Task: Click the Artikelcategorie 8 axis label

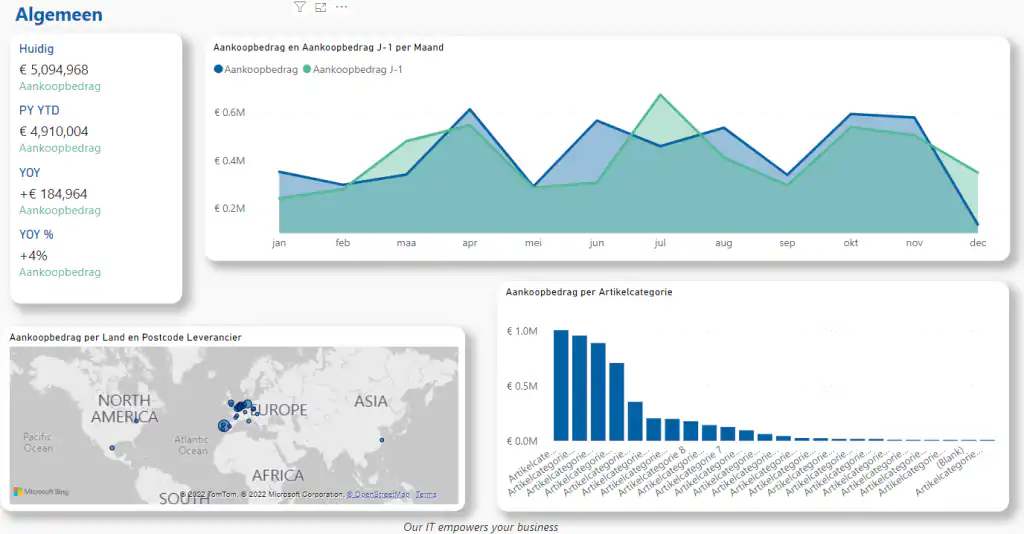Action: point(660,469)
